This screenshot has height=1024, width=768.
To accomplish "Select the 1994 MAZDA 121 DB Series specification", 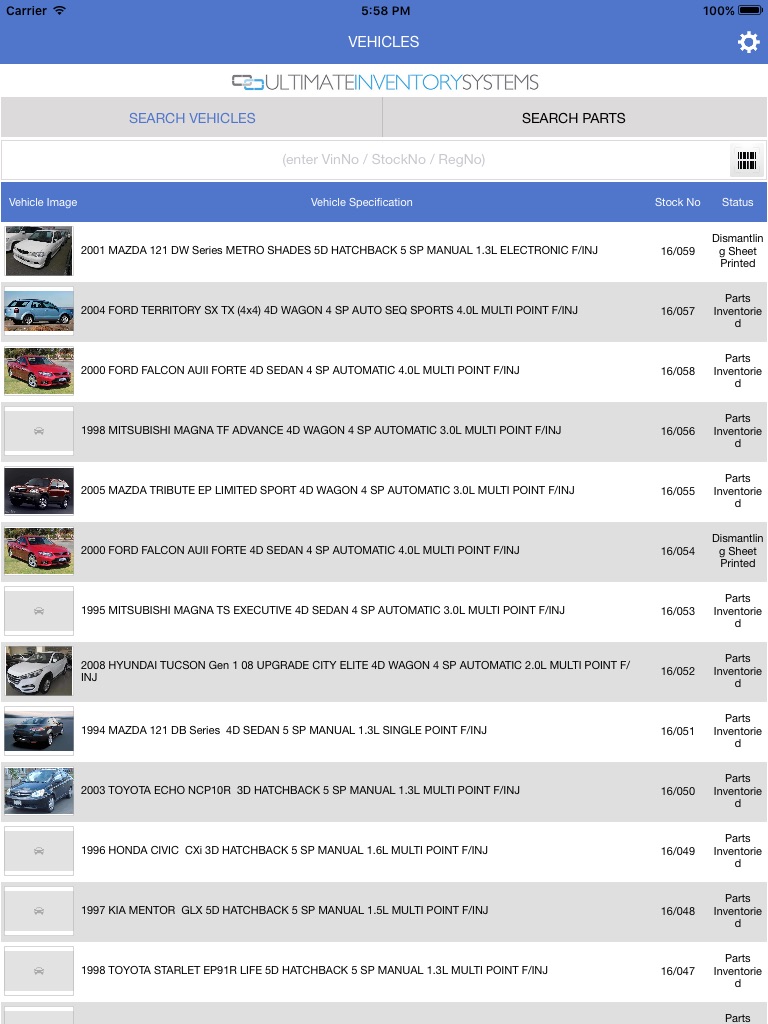I will (283, 731).
